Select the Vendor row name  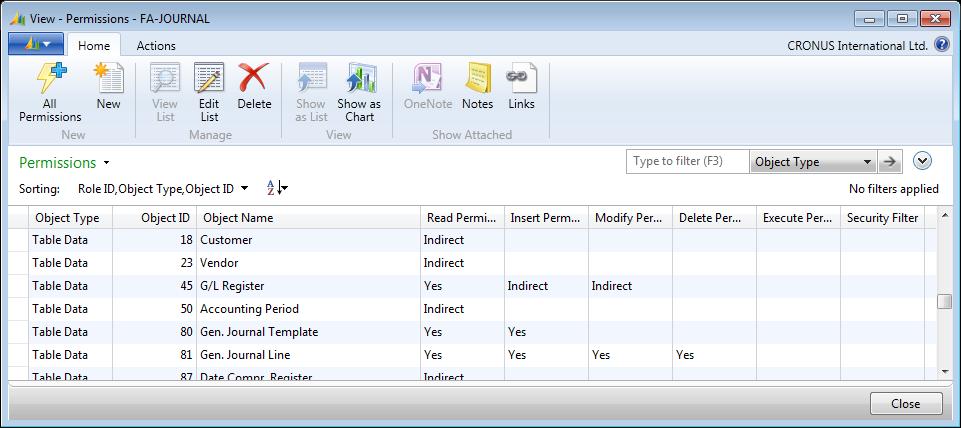click(x=219, y=263)
